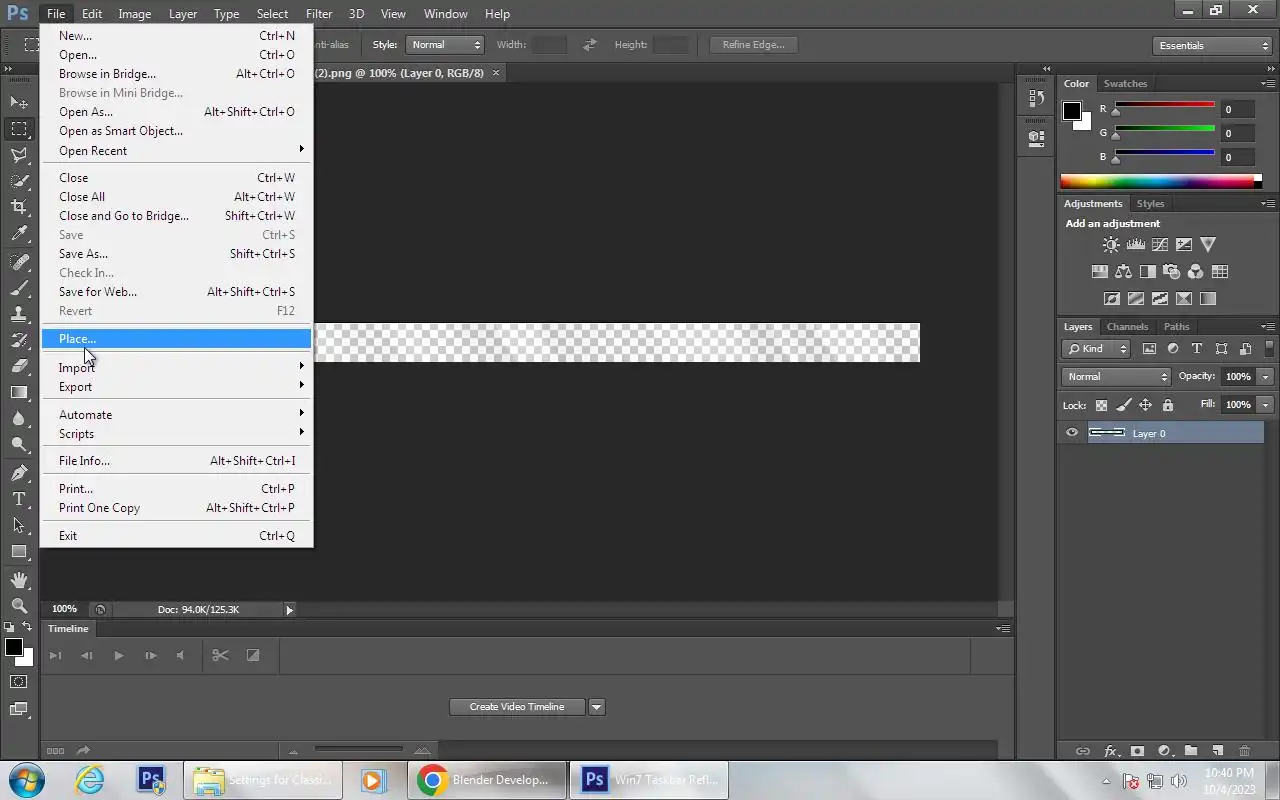Add a Brightness/Contrast adjustment
Screen dimensions: 1280x800
pyautogui.click(x=1111, y=244)
